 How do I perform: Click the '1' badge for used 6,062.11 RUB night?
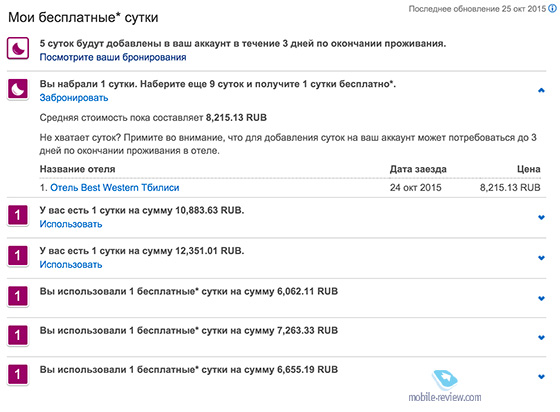click(18, 296)
